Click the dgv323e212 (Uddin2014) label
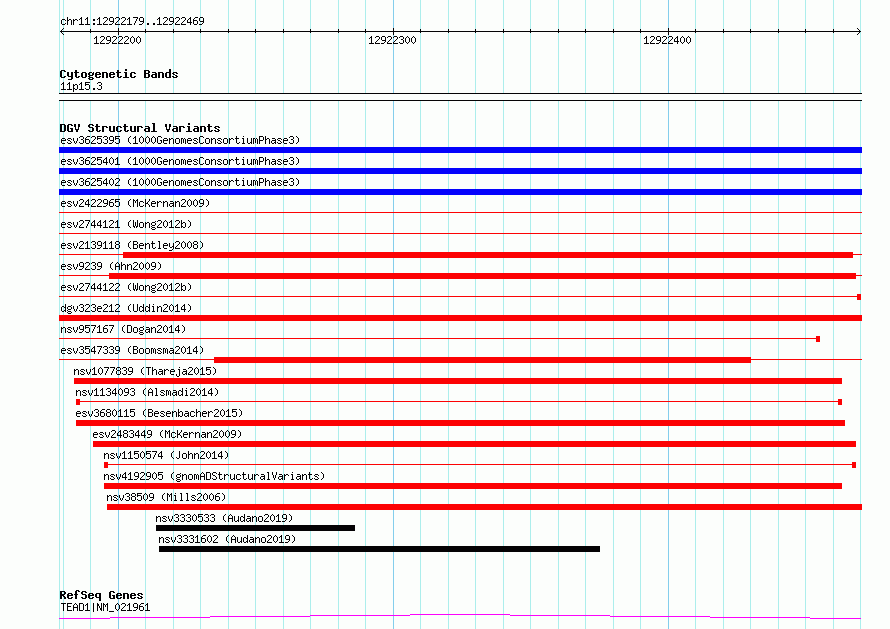 pyautogui.click(x=126, y=308)
